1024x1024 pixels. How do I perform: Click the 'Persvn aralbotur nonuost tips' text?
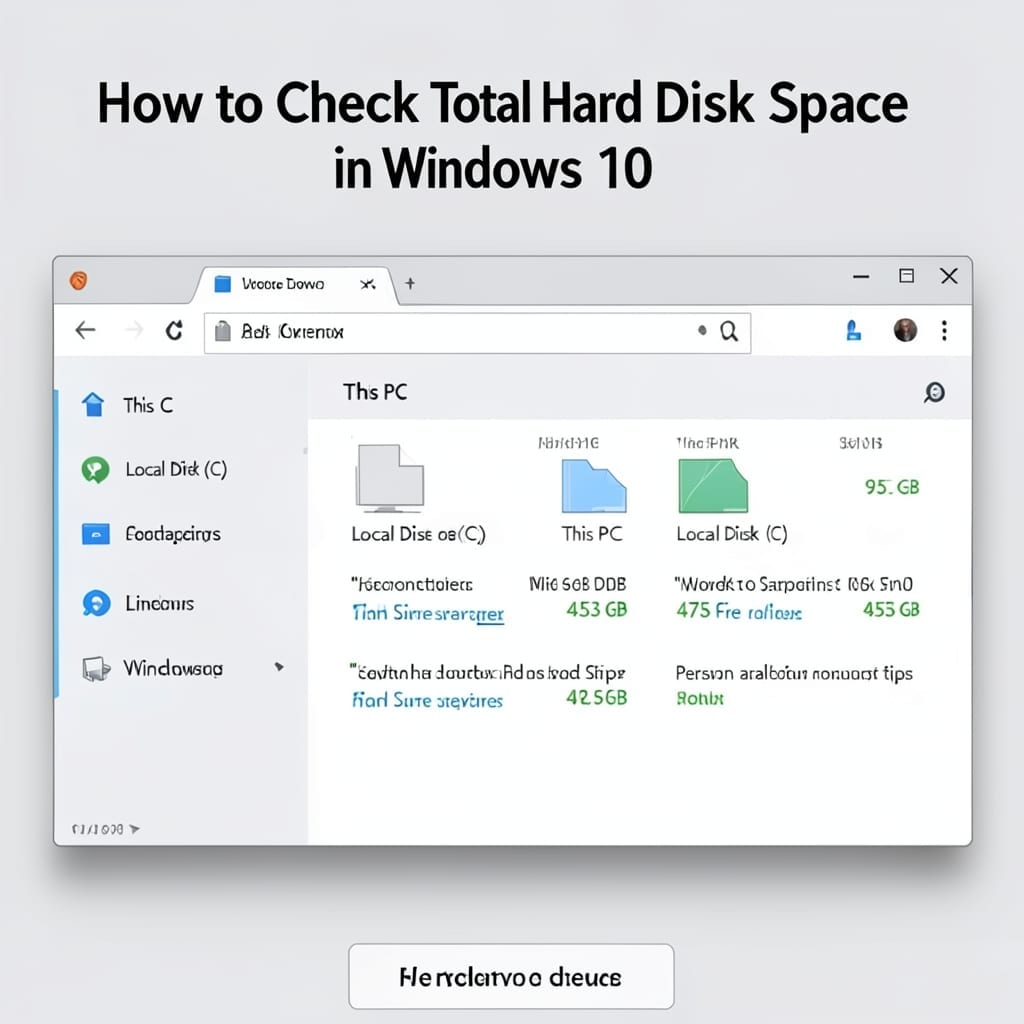[x=794, y=673]
